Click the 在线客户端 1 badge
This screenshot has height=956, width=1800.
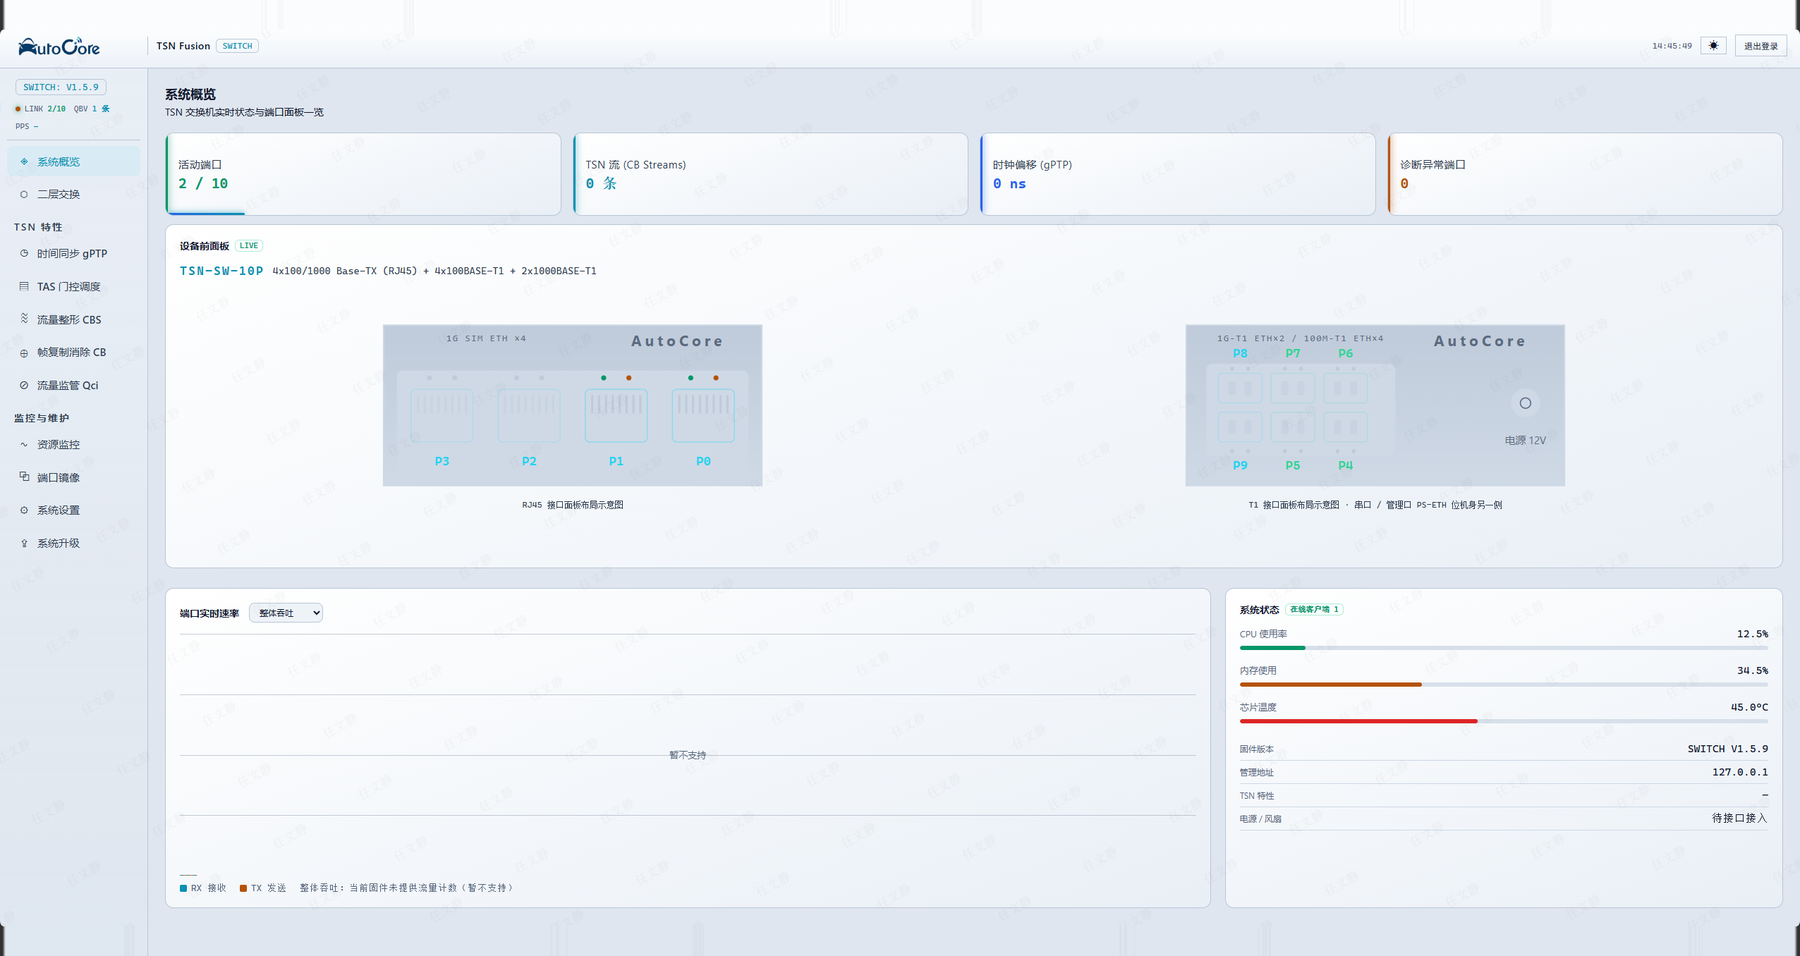coord(1314,609)
